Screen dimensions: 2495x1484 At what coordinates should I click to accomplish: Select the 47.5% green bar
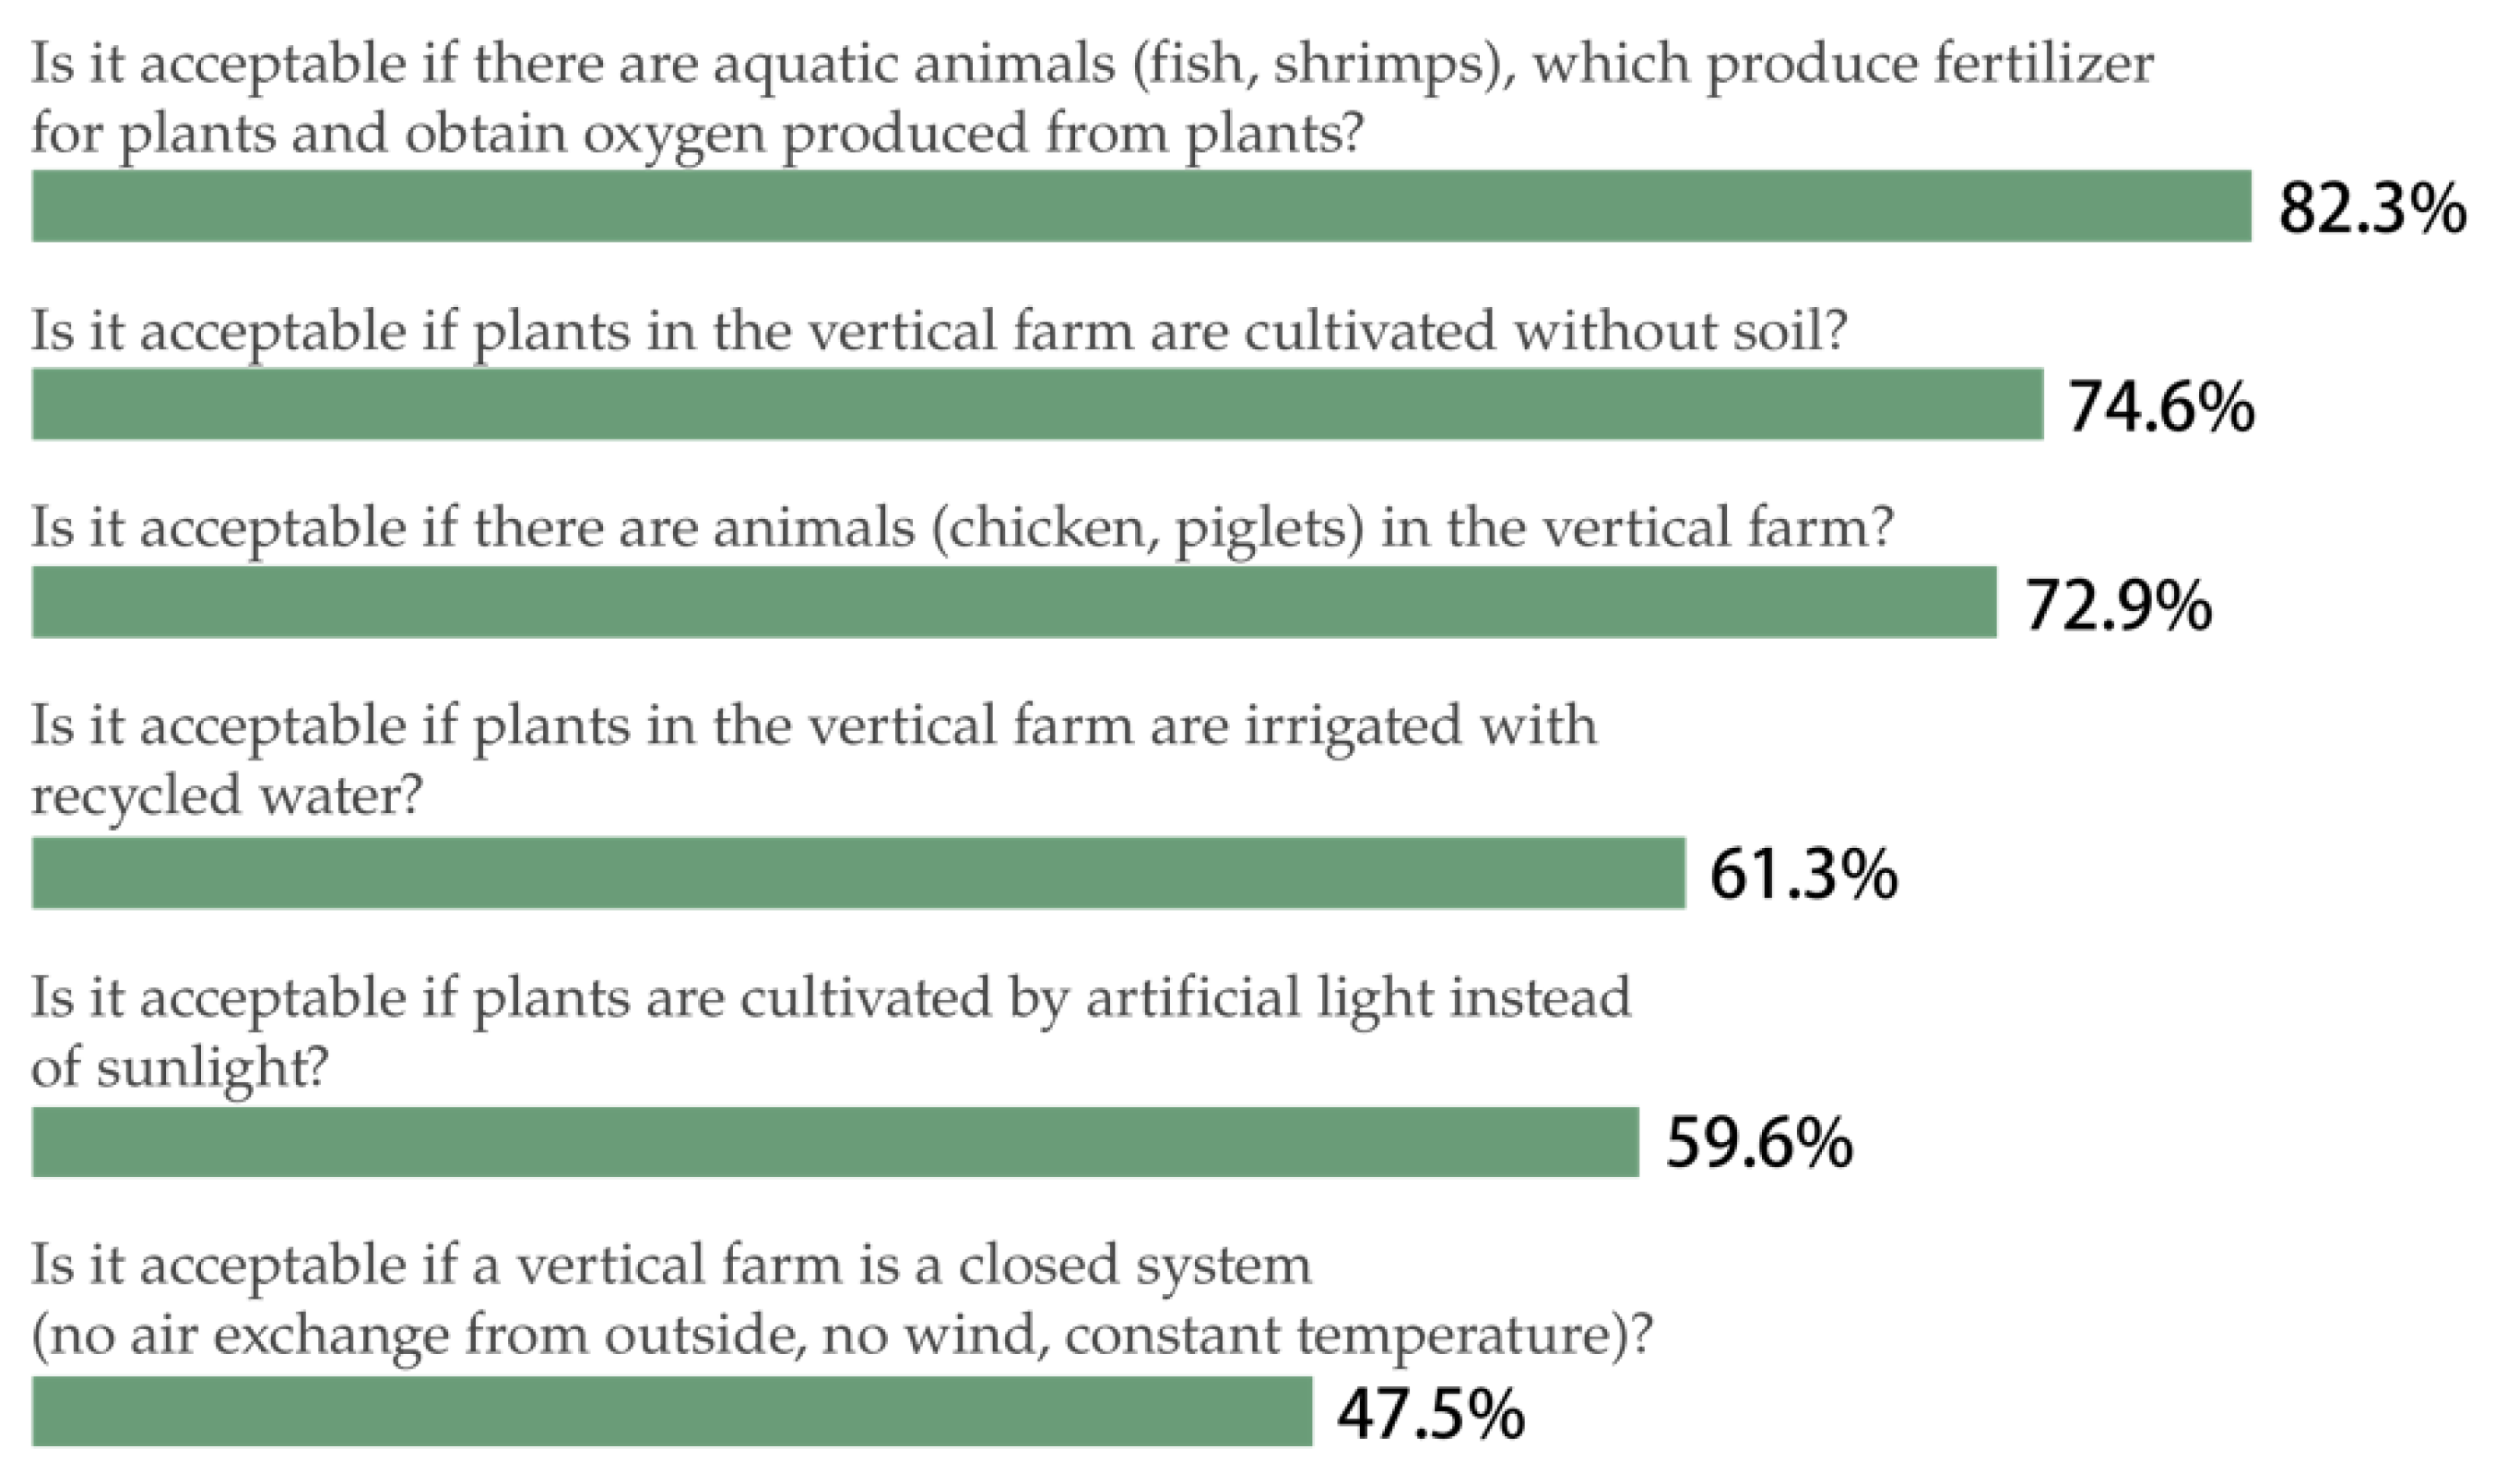coord(671,1411)
